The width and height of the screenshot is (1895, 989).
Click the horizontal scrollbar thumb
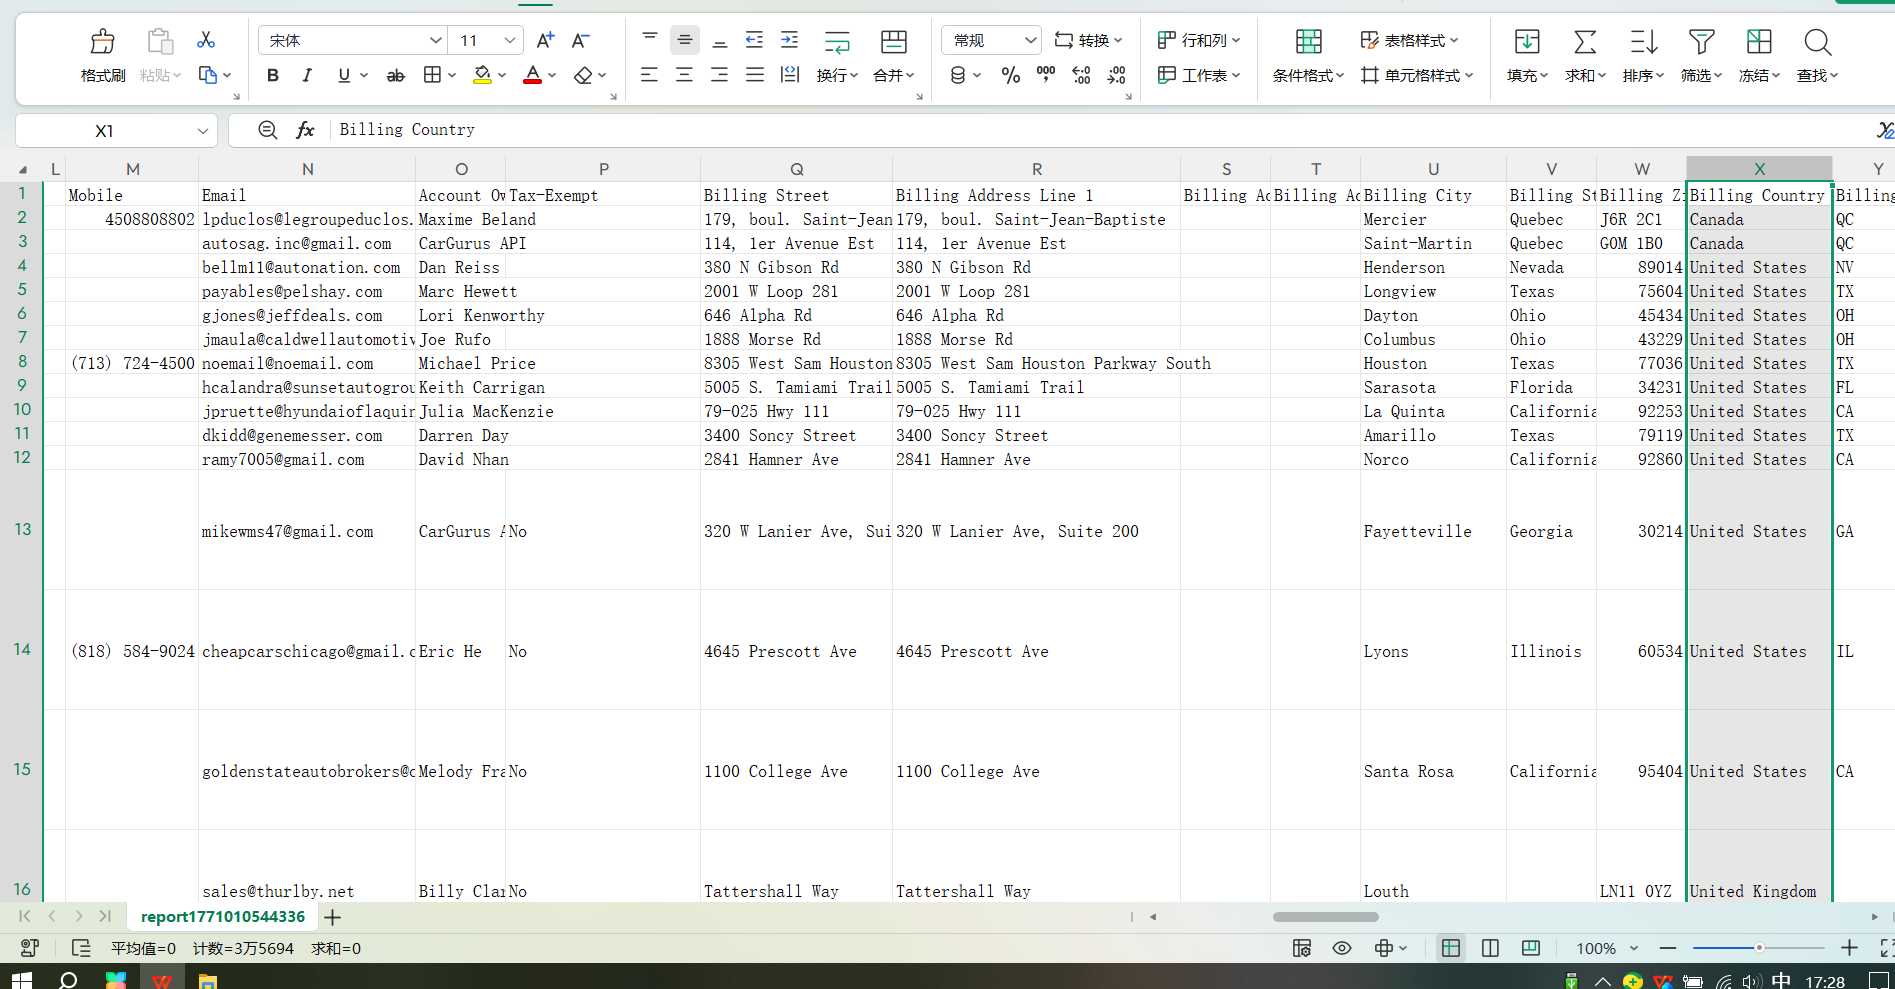click(x=1325, y=917)
